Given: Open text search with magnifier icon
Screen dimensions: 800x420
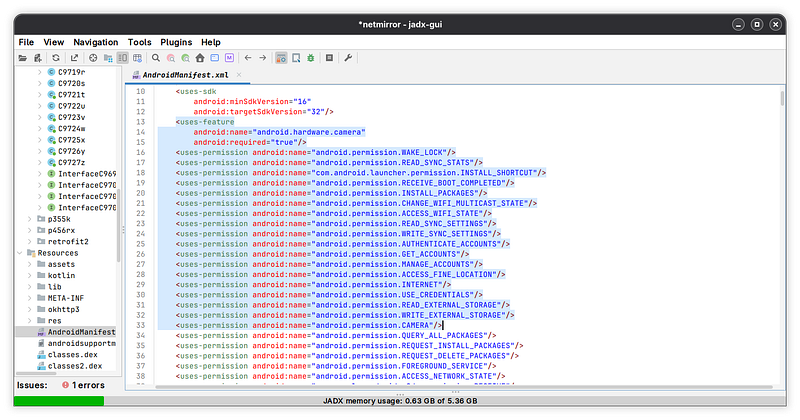Looking at the screenshot, I should 156,58.
